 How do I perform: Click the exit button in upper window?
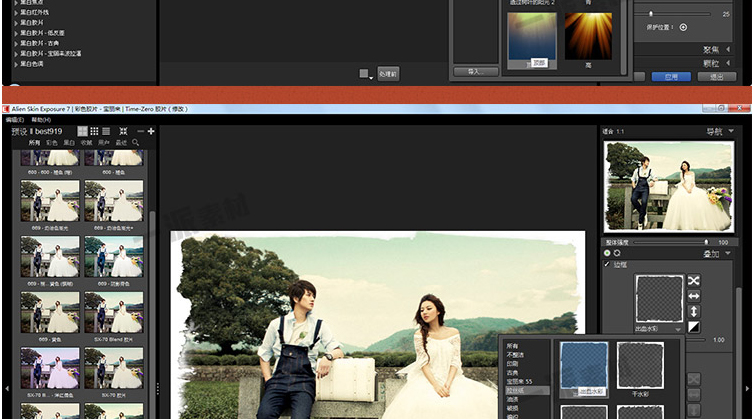pyautogui.click(x=716, y=77)
